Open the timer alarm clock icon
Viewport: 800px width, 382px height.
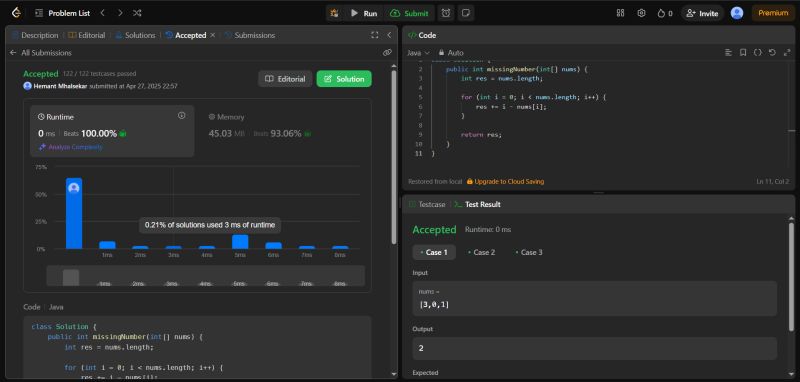[x=446, y=13]
